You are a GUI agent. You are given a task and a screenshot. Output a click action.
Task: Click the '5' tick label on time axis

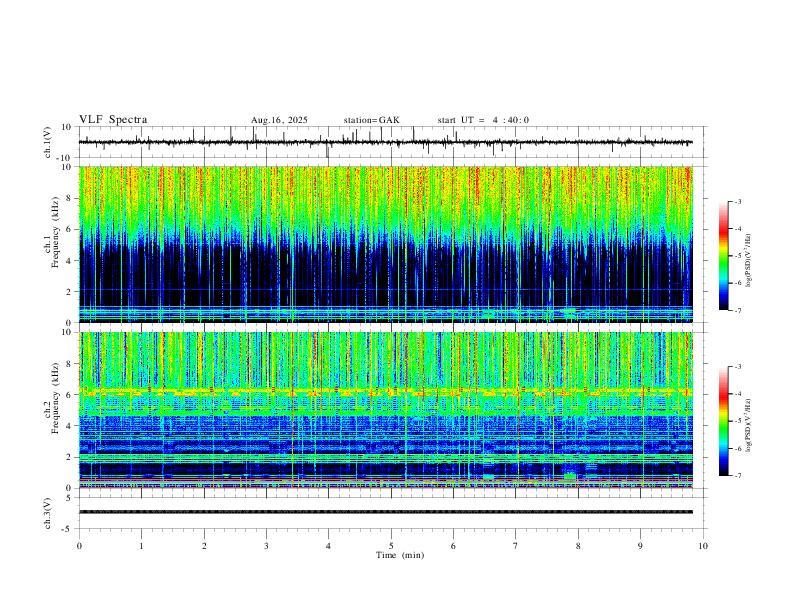391,546
